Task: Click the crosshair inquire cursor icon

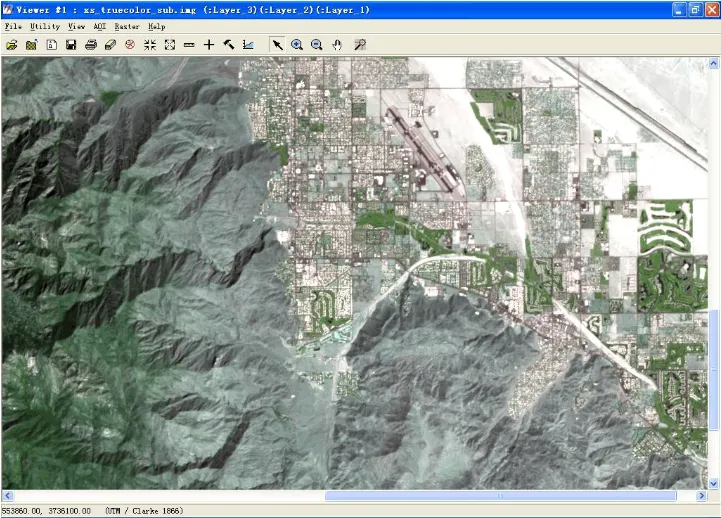Action: (x=209, y=45)
